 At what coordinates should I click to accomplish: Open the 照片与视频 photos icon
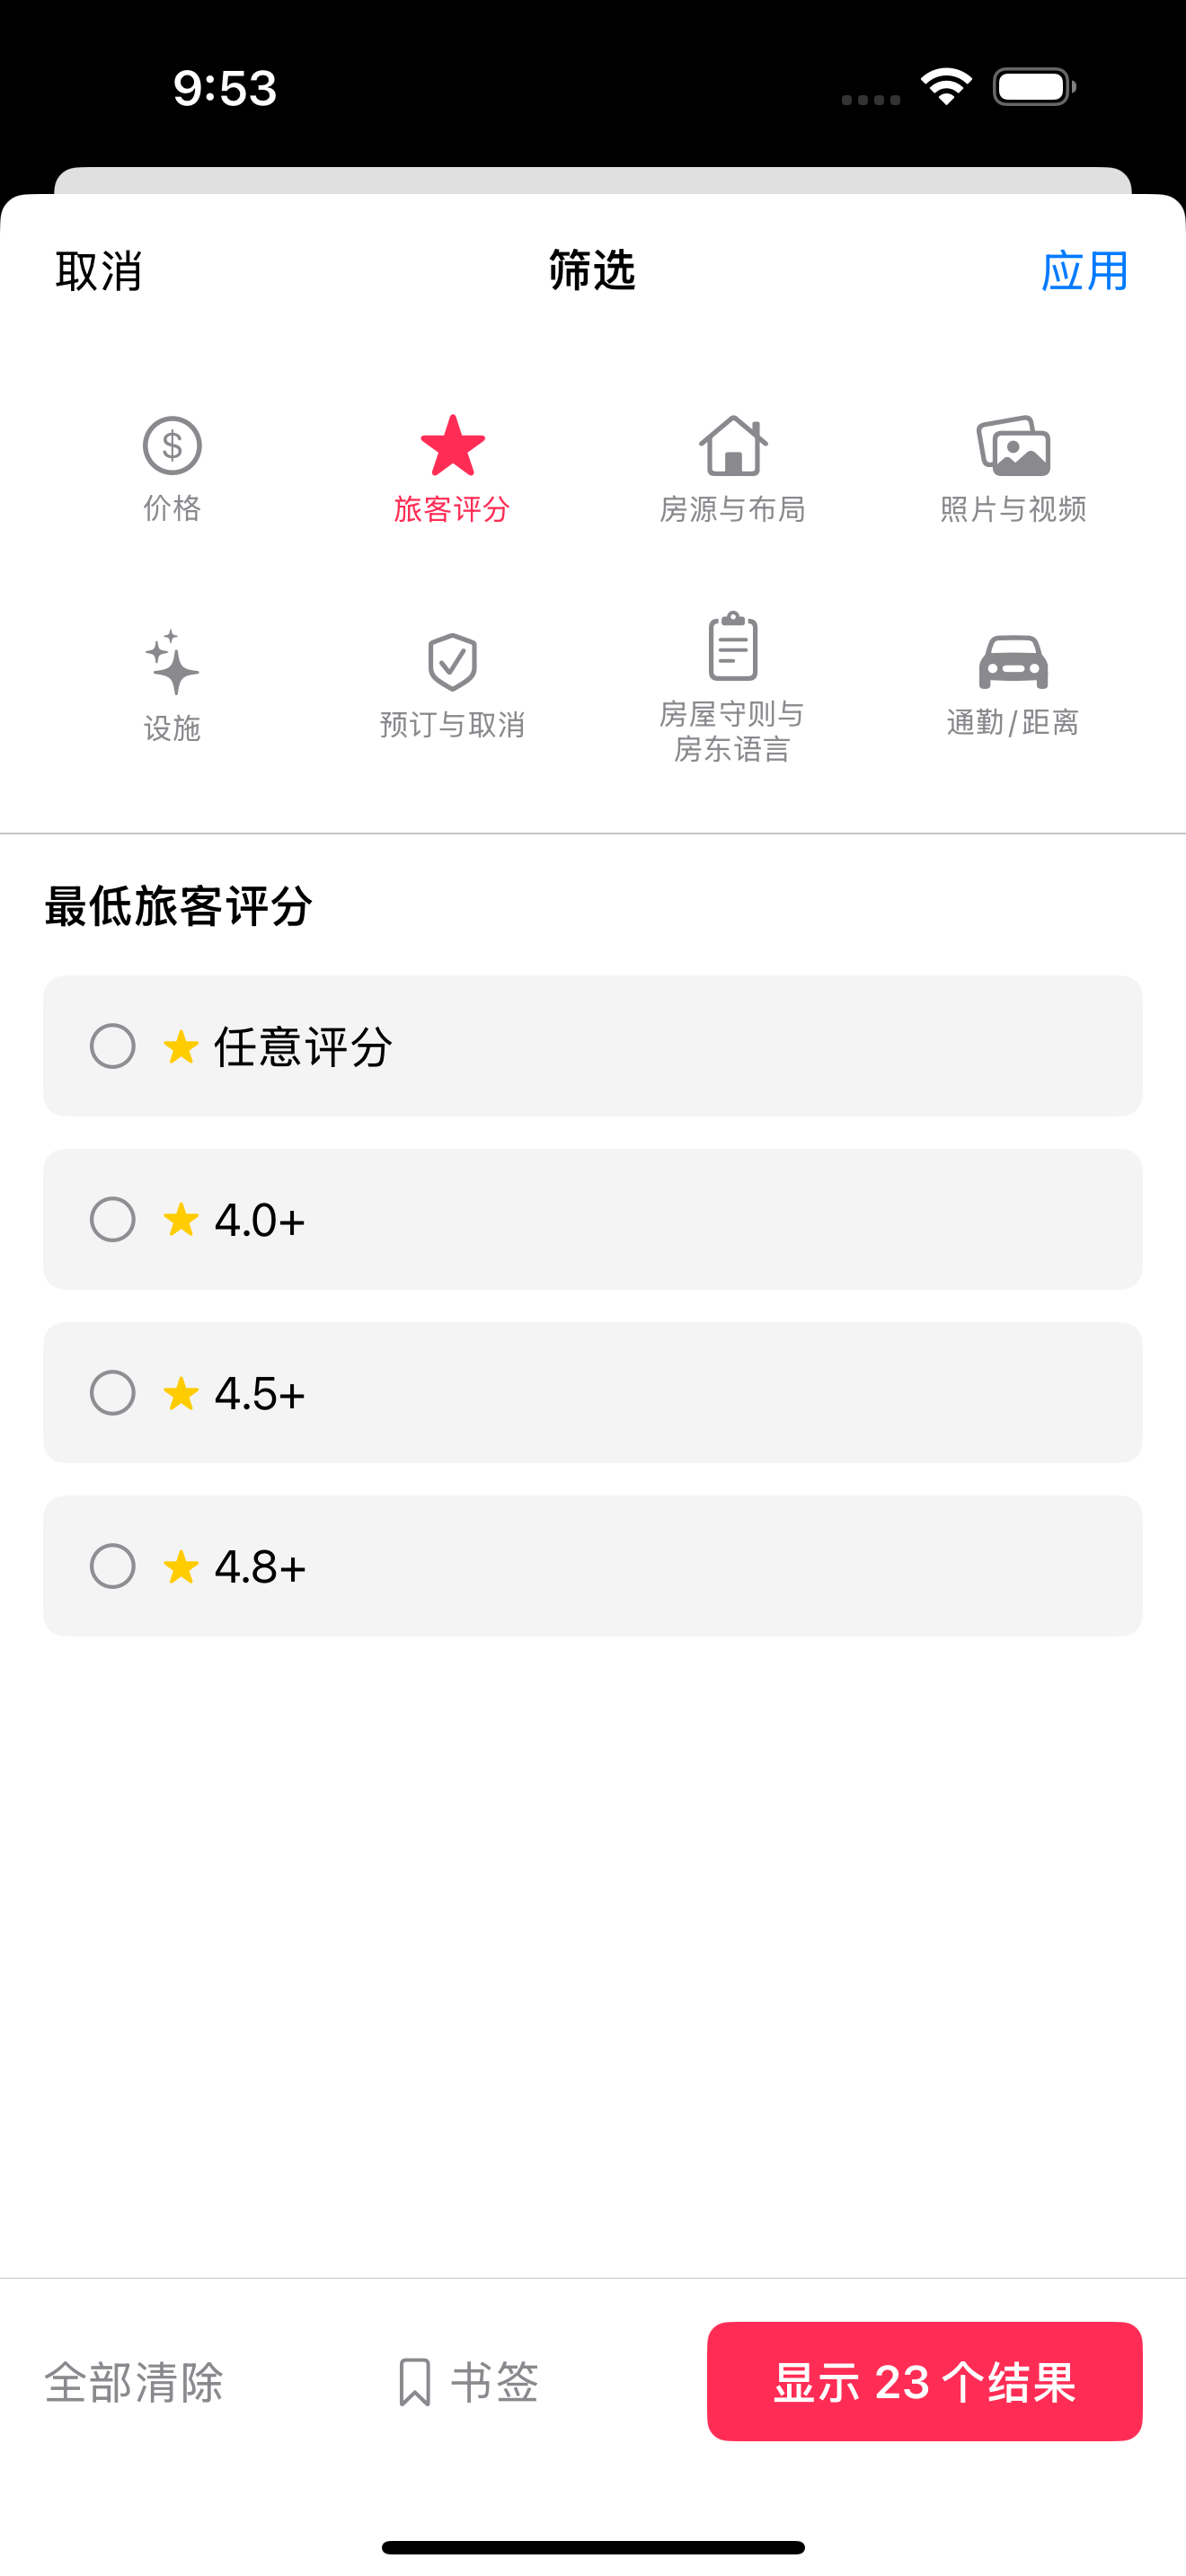point(1013,446)
